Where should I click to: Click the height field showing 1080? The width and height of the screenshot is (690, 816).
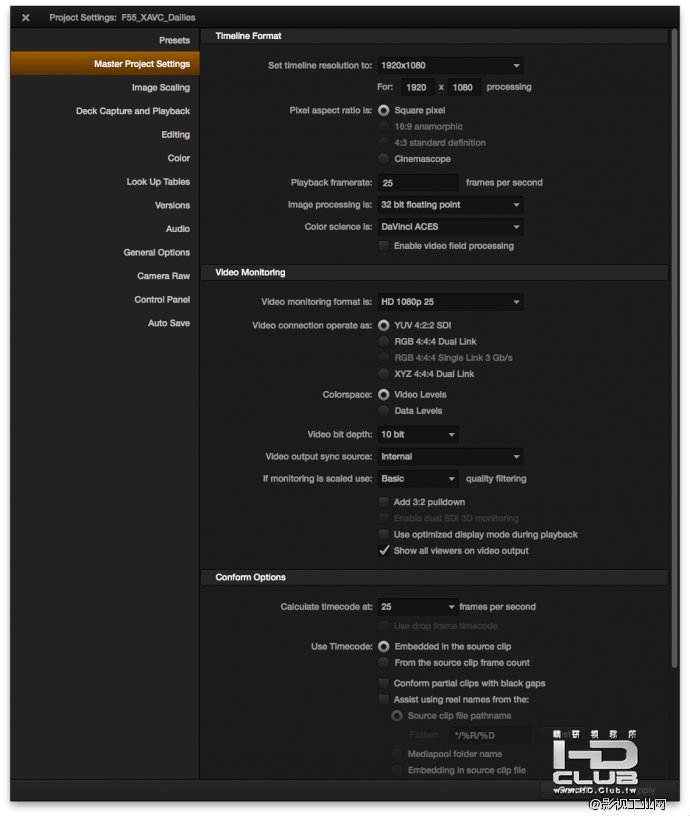pyautogui.click(x=464, y=87)
